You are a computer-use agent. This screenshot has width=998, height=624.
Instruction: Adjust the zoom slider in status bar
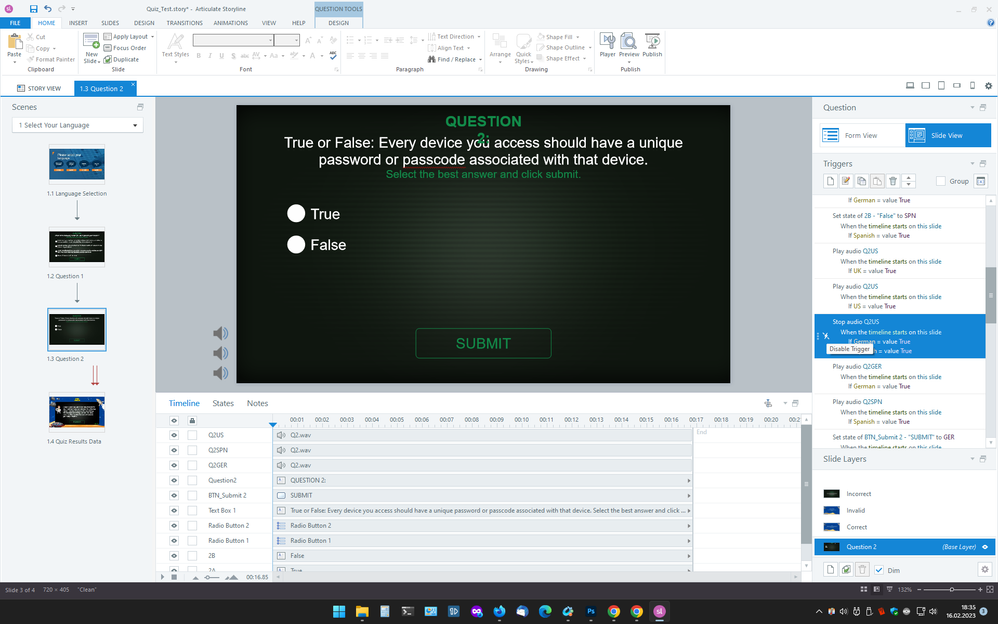[952, 590]
